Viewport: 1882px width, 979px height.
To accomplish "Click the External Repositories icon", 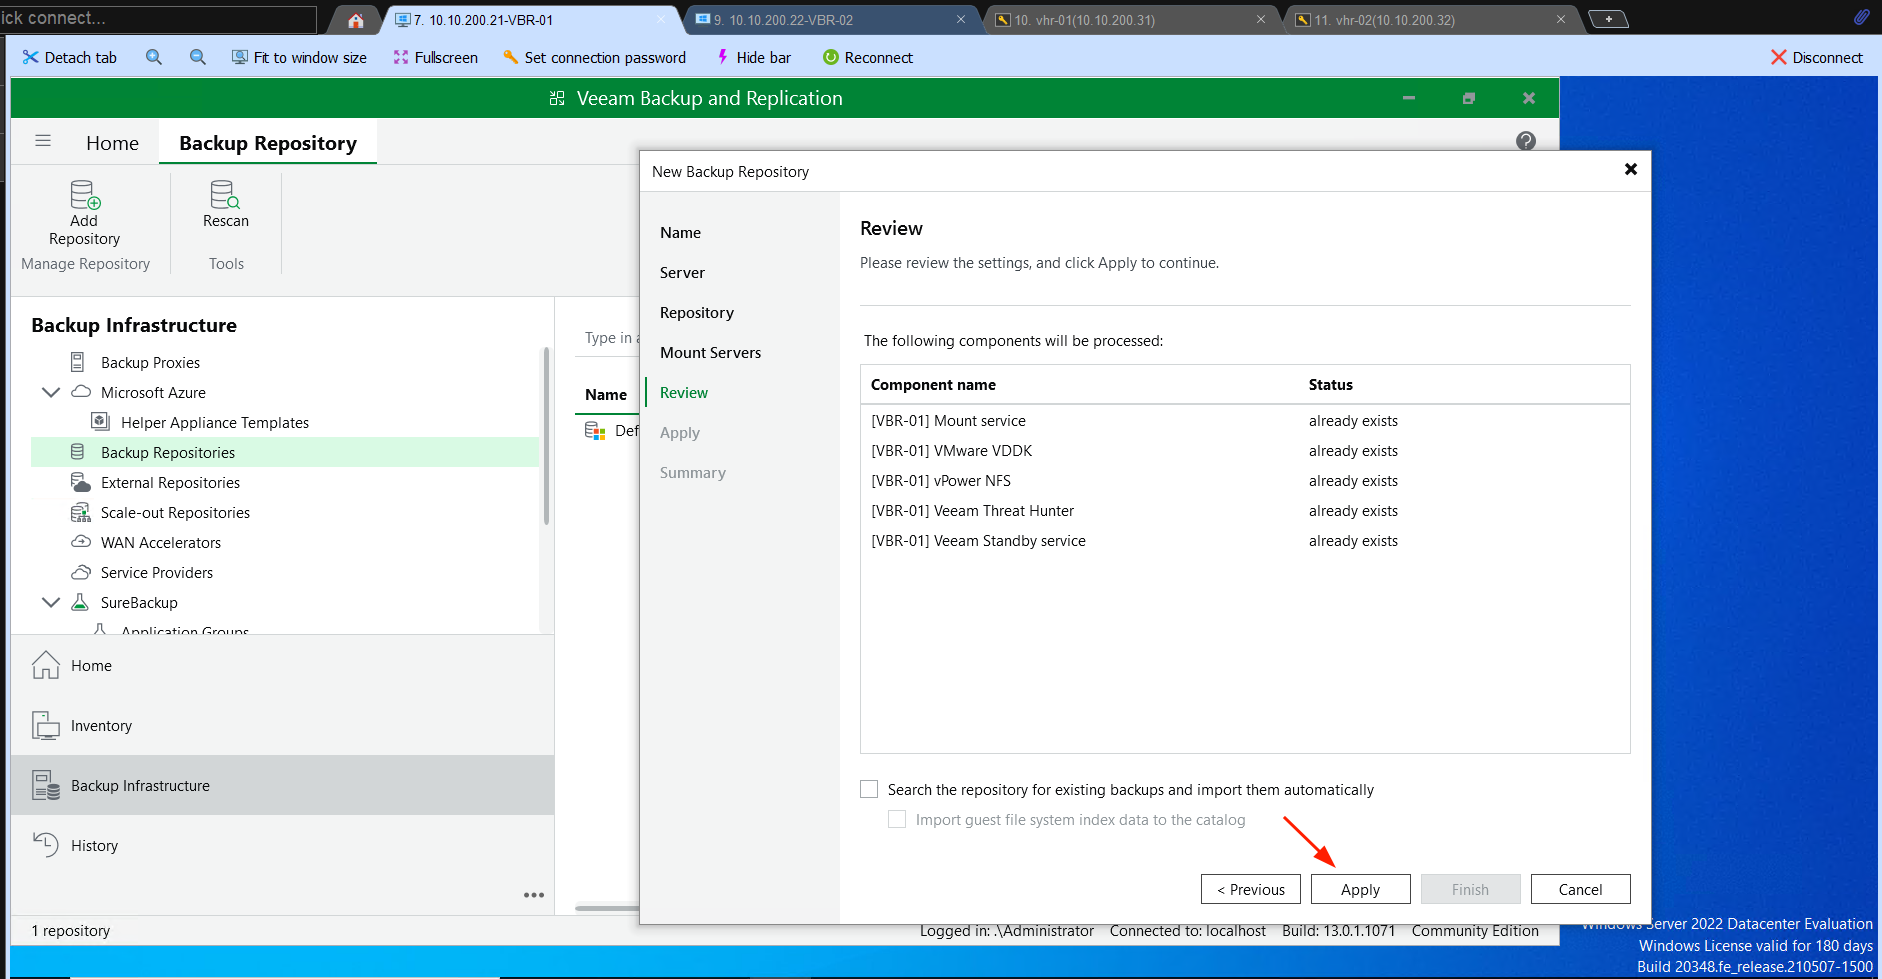I will [81, 482].
